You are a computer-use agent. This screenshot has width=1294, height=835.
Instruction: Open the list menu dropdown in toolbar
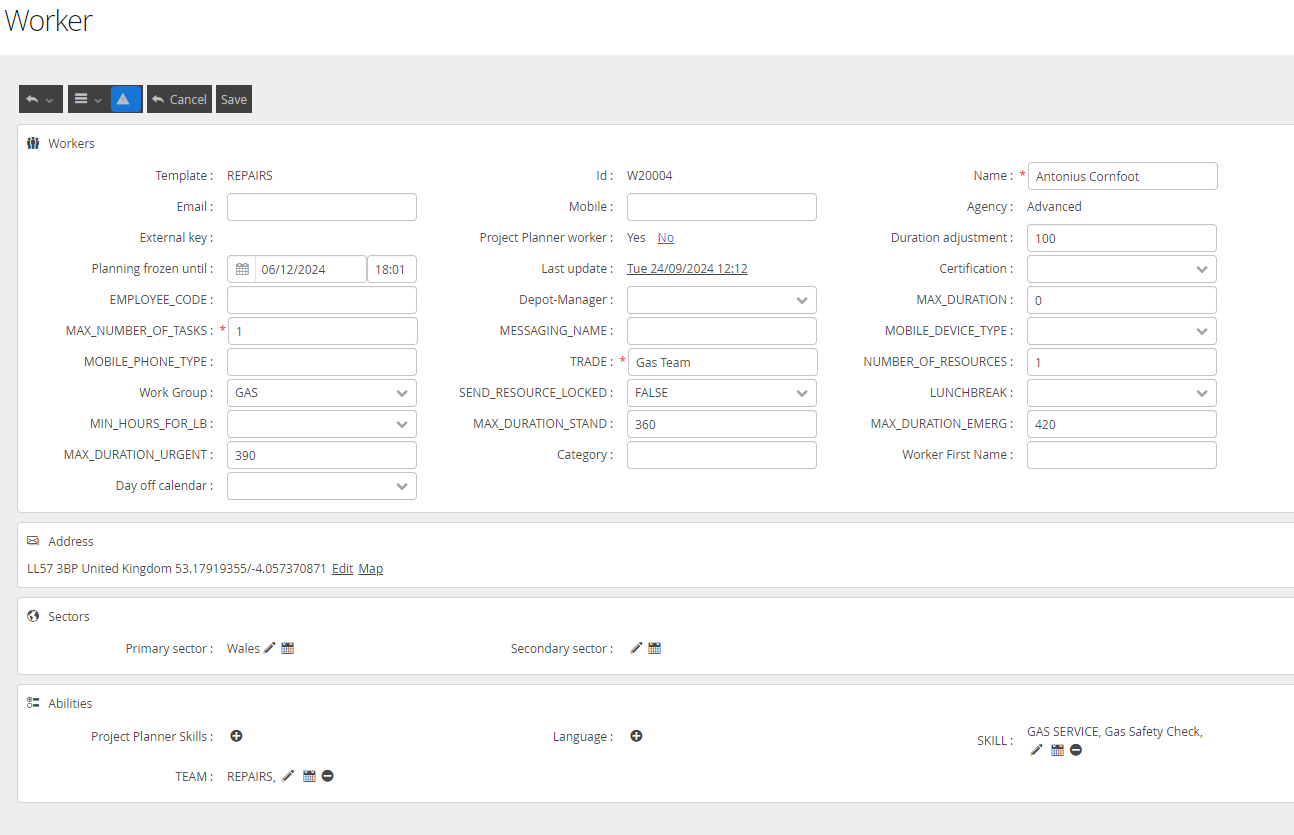point(88,99)
